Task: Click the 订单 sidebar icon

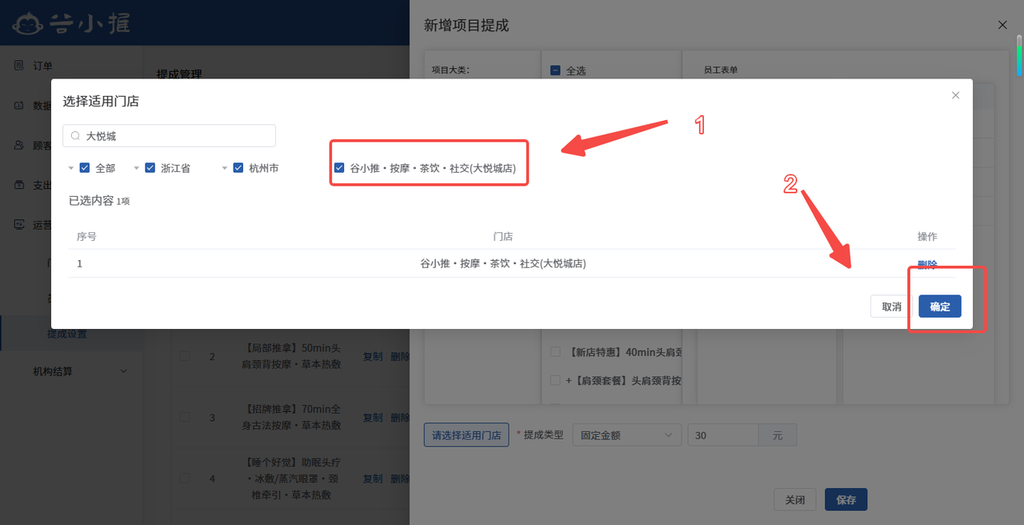Action: (x=19, y=65)
